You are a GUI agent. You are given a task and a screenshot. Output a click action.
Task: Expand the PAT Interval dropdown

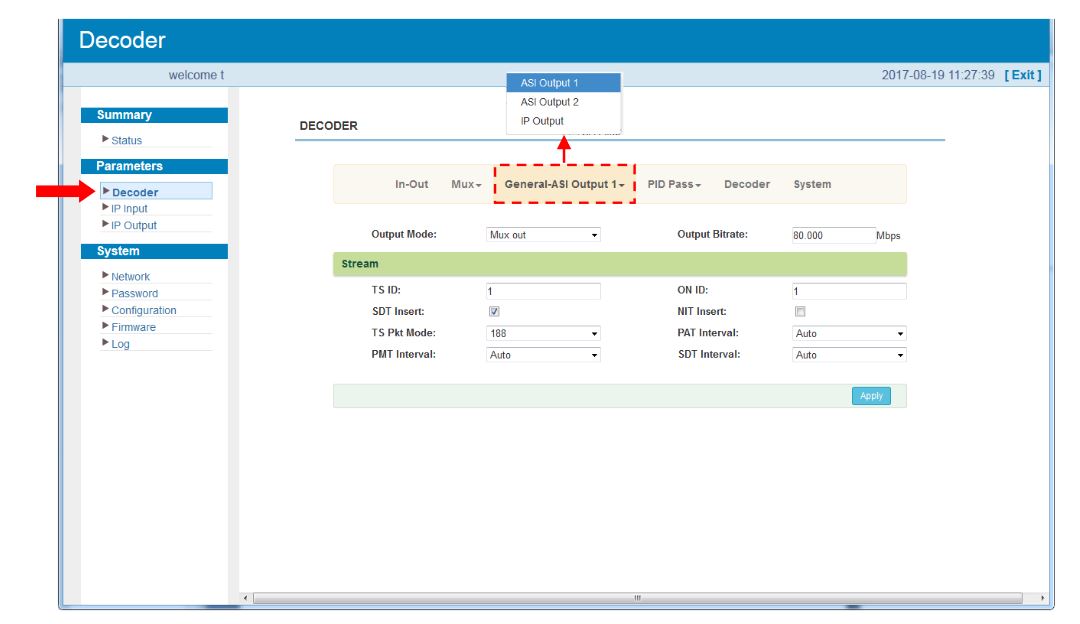849,334
